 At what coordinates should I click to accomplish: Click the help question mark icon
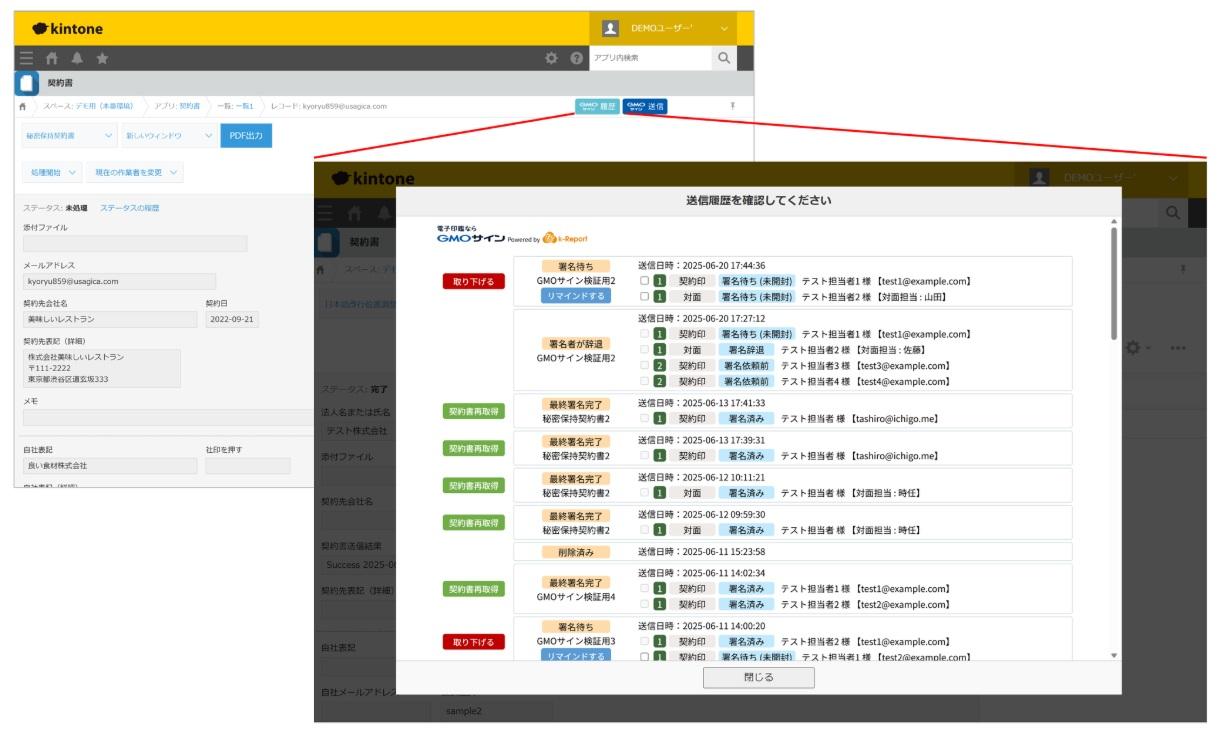click(576, 59)
